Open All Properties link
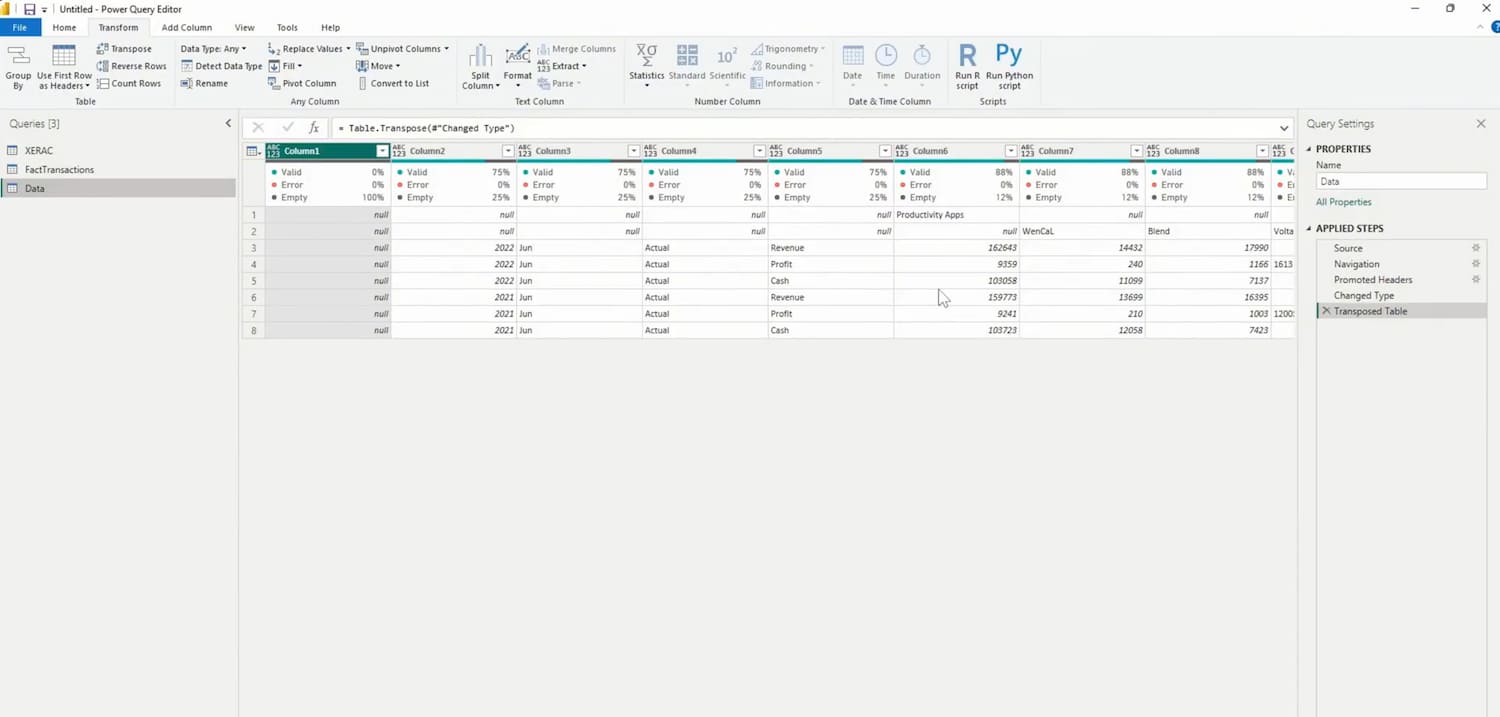The height and width of the screenshot is (717, 1500). [x=1343, y=202]
